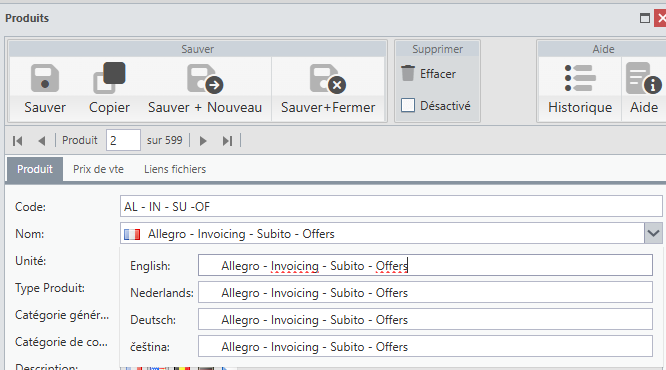Image resolution: width=666 pixels, height=370 pixels.
Task: Switch to the Produit tab
Action: coord(35,169)
